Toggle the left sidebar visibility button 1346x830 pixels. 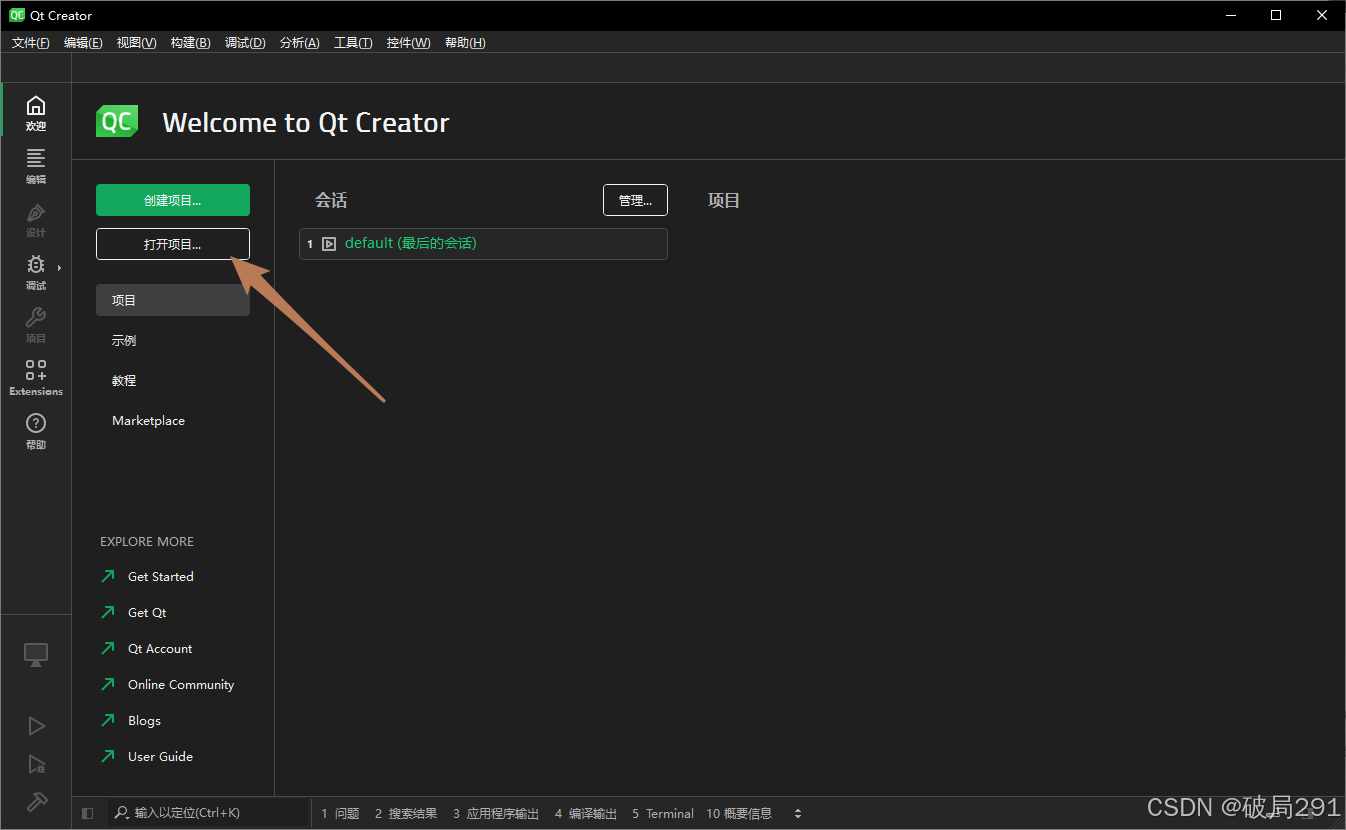(88, 813)
